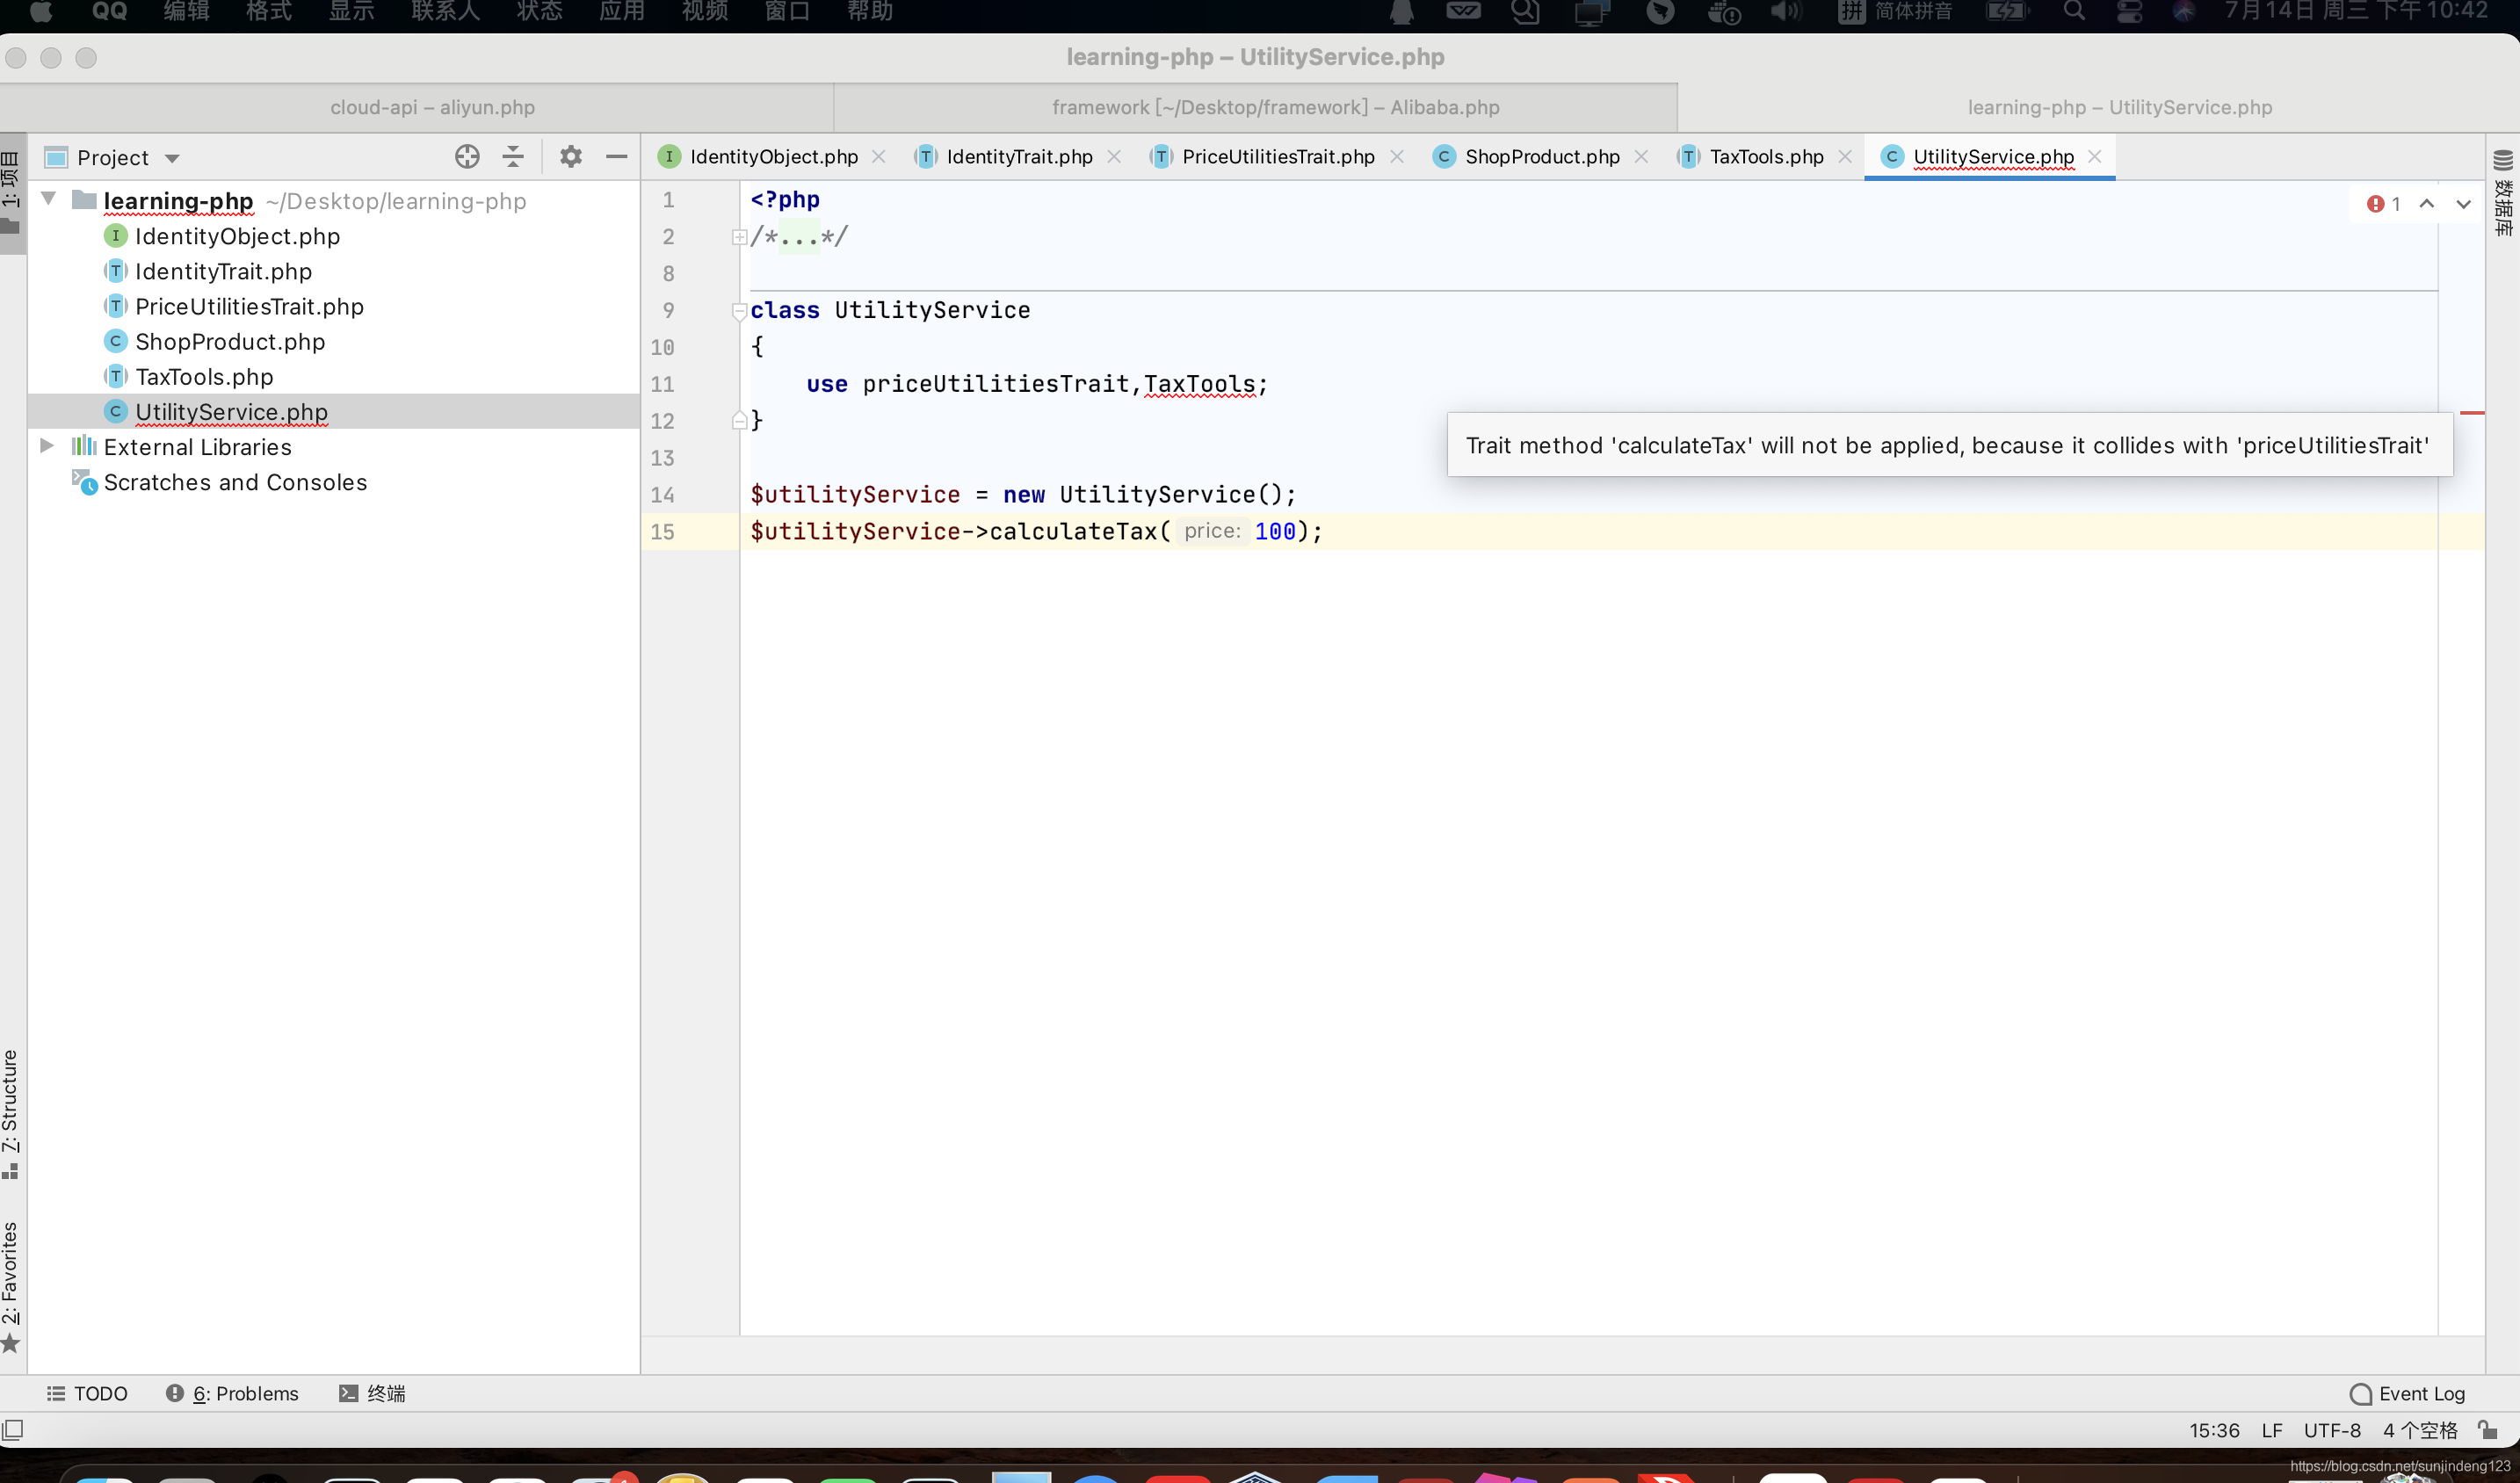Collapse the learning-php project root
Viewport: 2520px width, 1483px height.
(48, 200)
